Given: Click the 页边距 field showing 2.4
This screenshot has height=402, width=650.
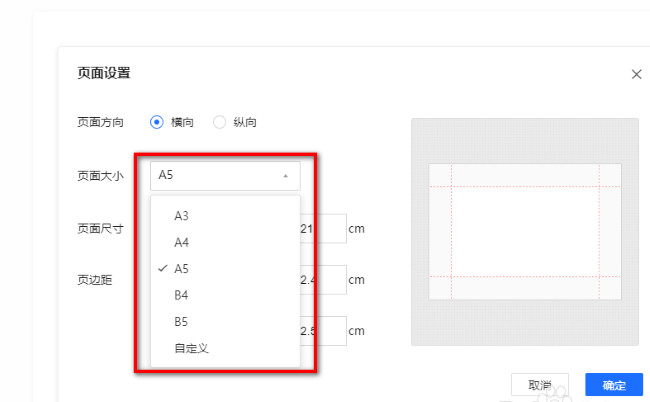Looking at the screenshot, I should (322, 280).
